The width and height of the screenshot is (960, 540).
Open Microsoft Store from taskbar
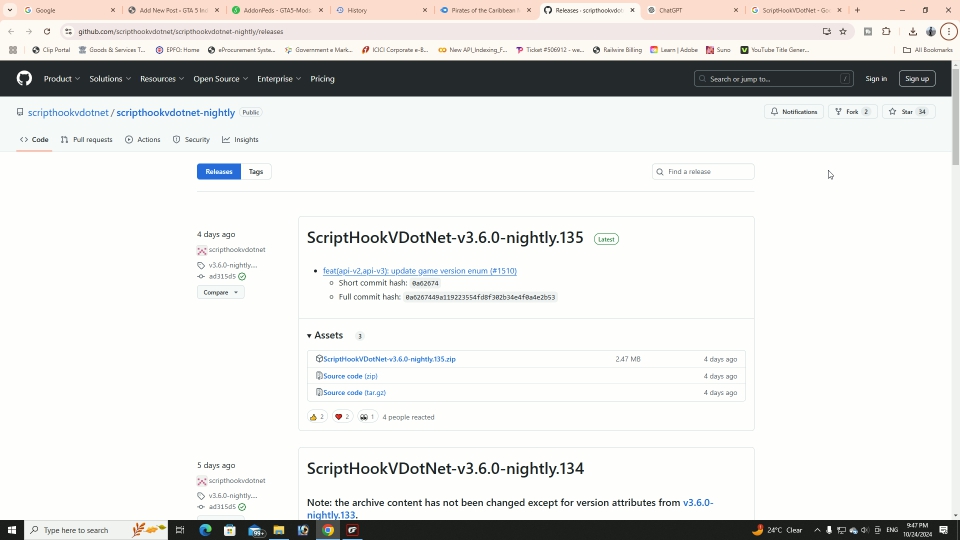point(230,530)
